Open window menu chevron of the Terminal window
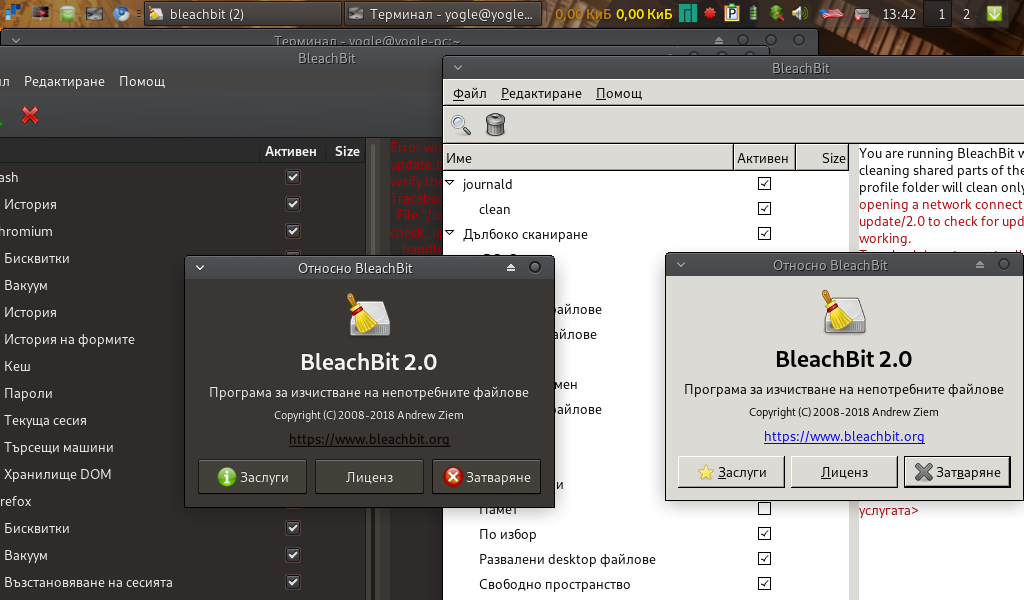 click(x=16, y=40)
